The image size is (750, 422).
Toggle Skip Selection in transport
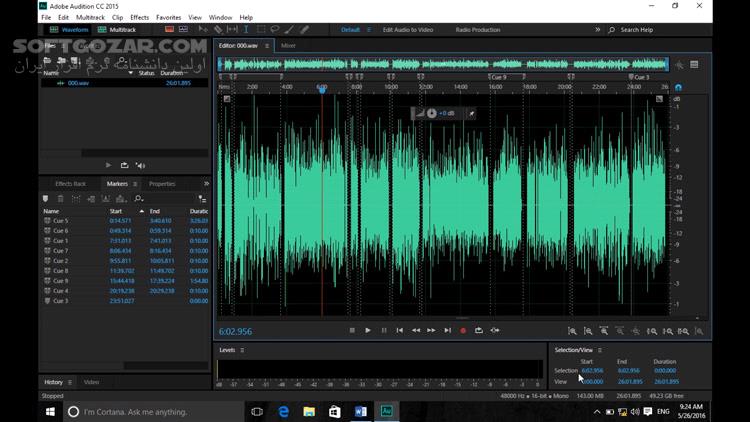click(x=495, y=330)
